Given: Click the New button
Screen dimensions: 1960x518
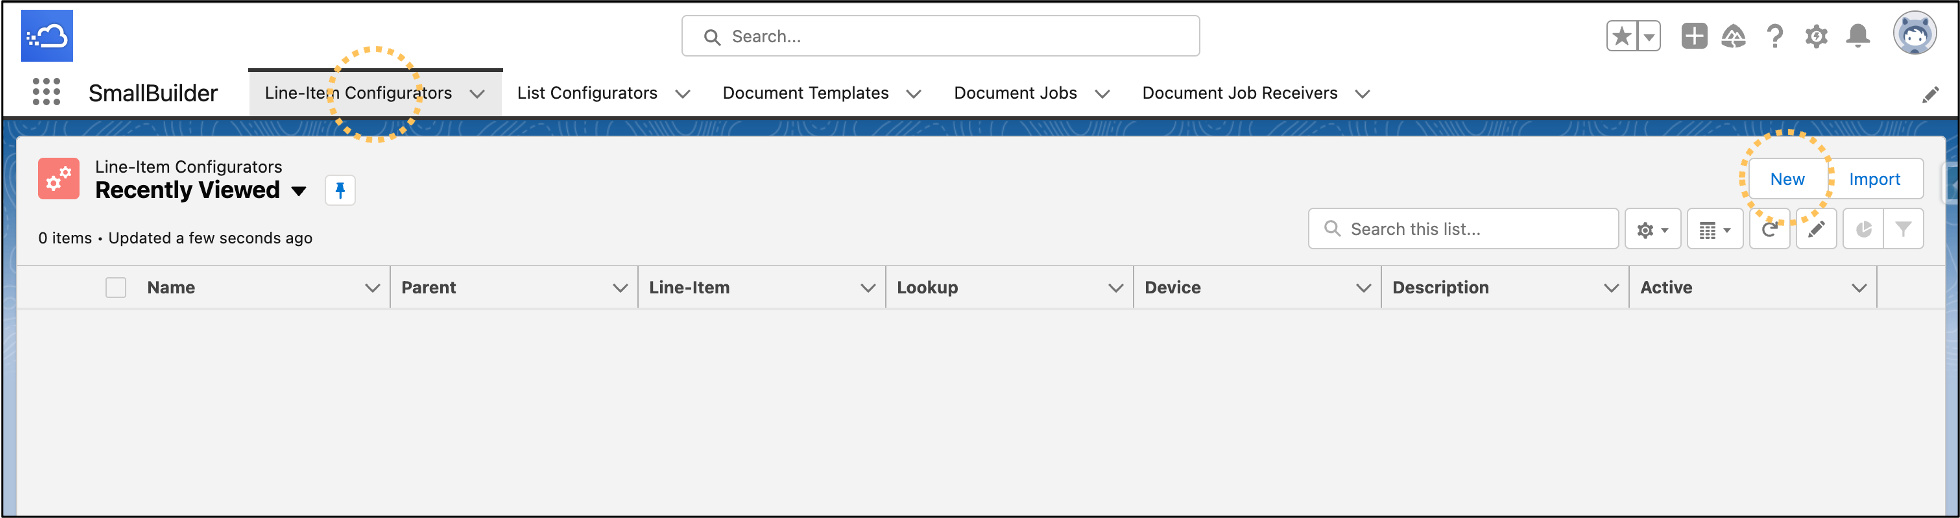Looking at the screenshot, I should pos(1787,179).
